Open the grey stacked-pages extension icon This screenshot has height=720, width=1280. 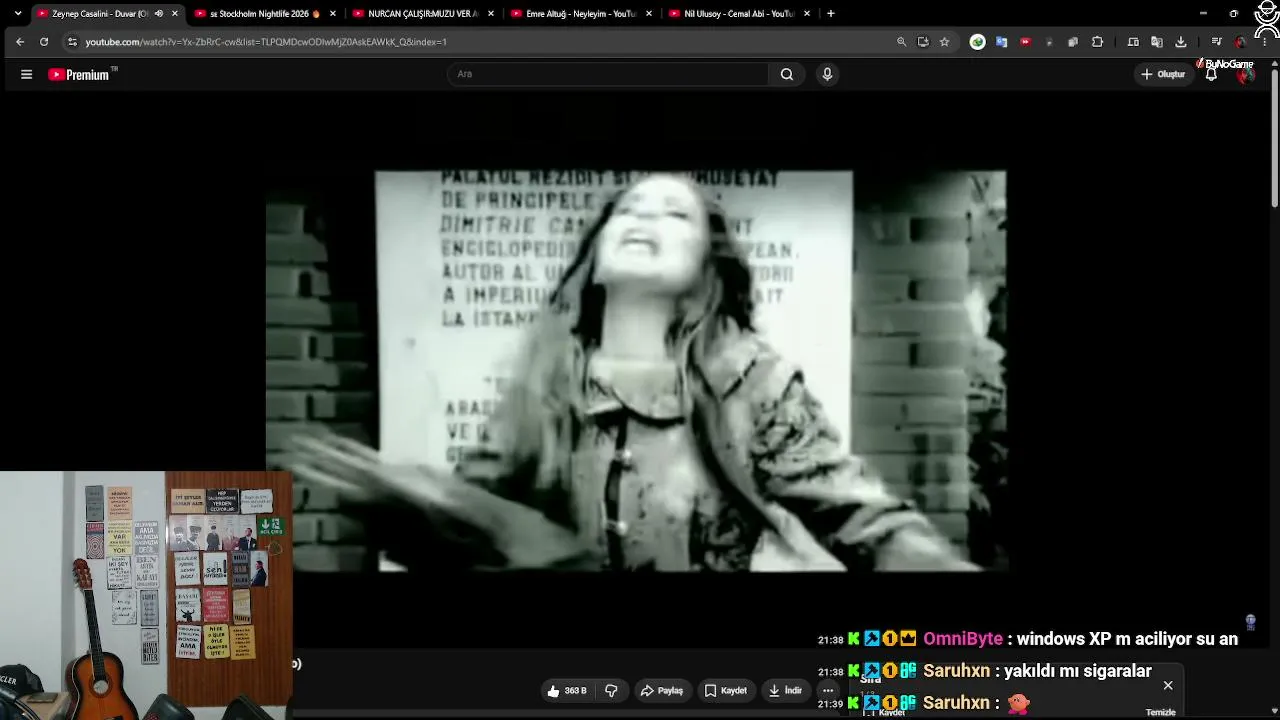point(1073,42)
